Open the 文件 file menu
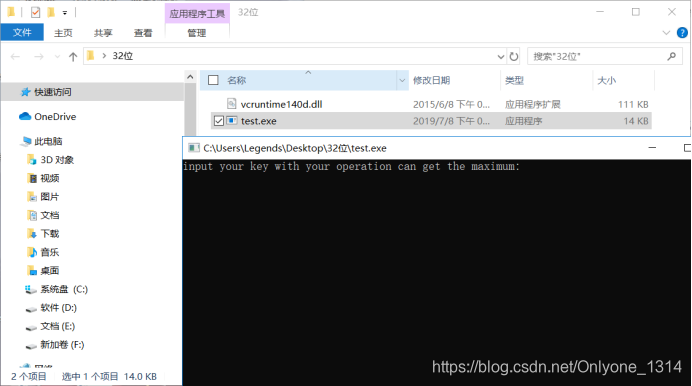This screenshot has height=386, width=692. [22, 33]
